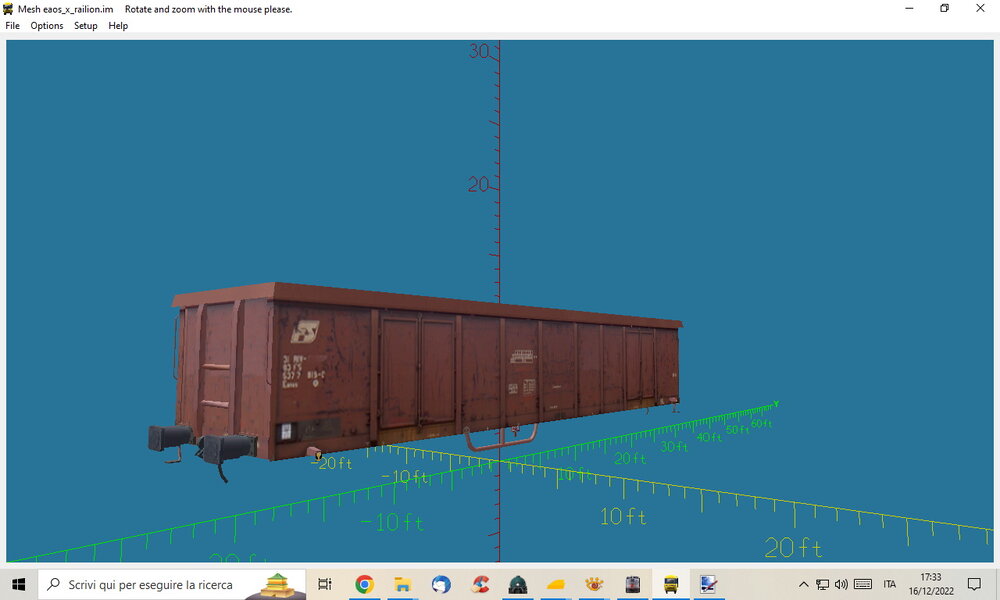Image resolution: width=1000 pixels, height=600 pixels.
Task: Open Google Chrome from taskbar
Action: click(x=364, y=584)
